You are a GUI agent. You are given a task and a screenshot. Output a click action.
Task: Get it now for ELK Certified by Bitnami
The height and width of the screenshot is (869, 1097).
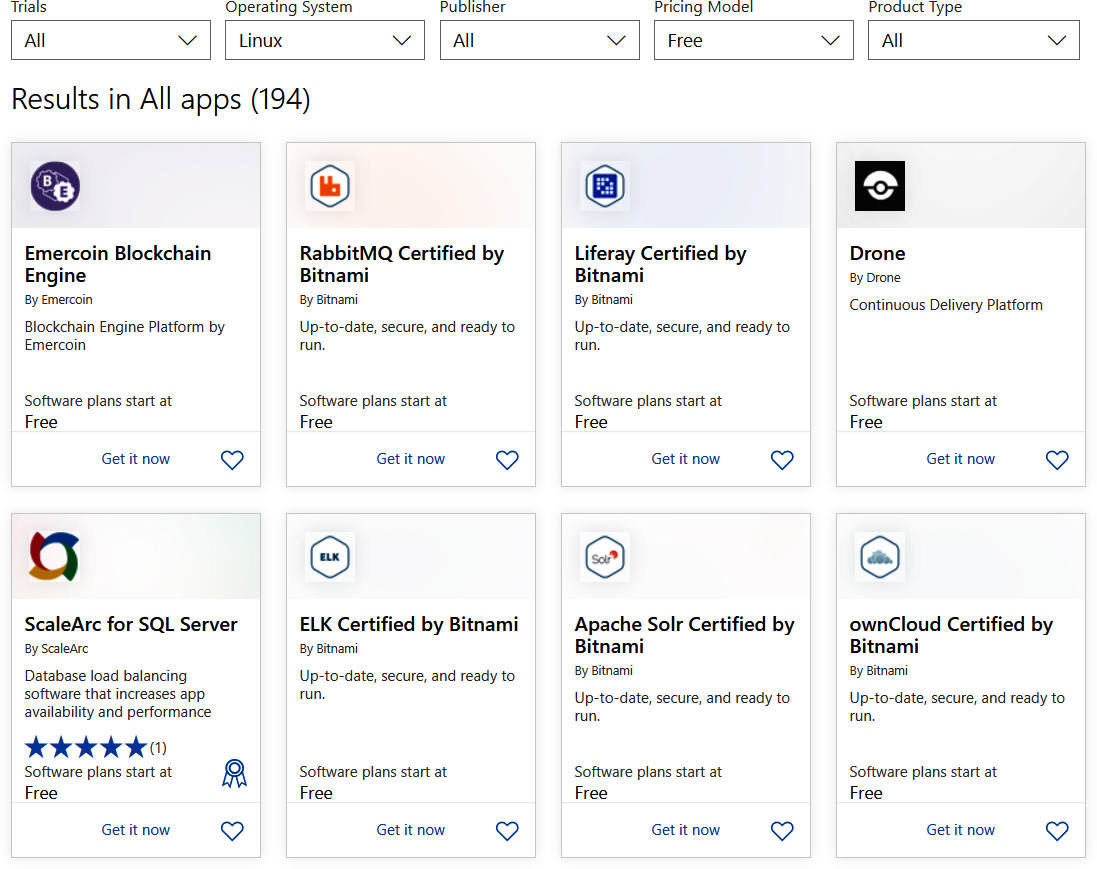point(411,830)
